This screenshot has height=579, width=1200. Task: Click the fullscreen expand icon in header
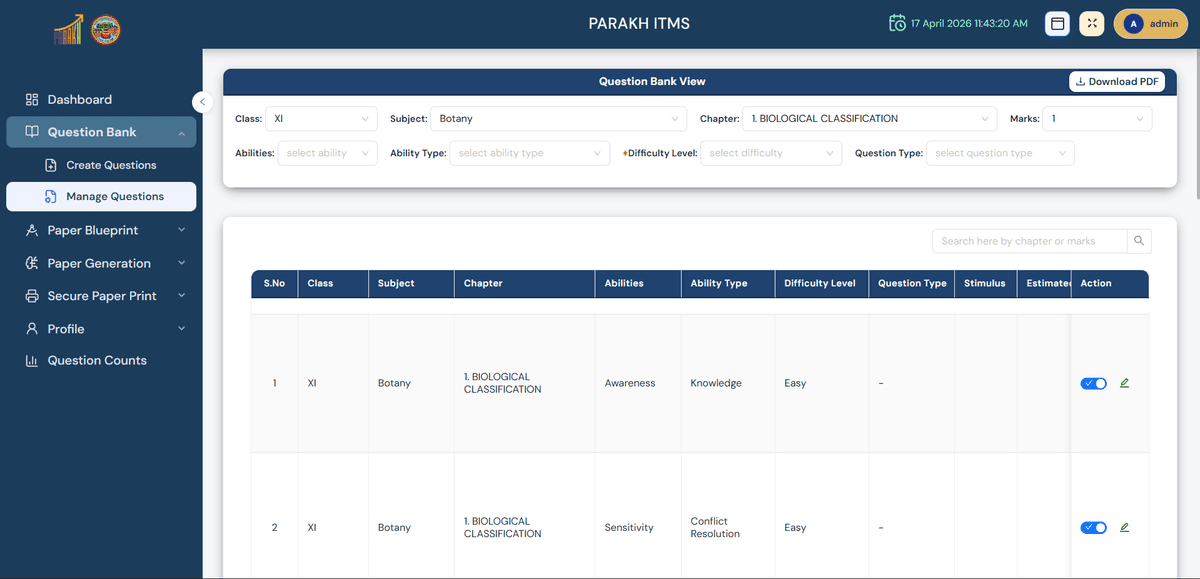click(1092, 23)
